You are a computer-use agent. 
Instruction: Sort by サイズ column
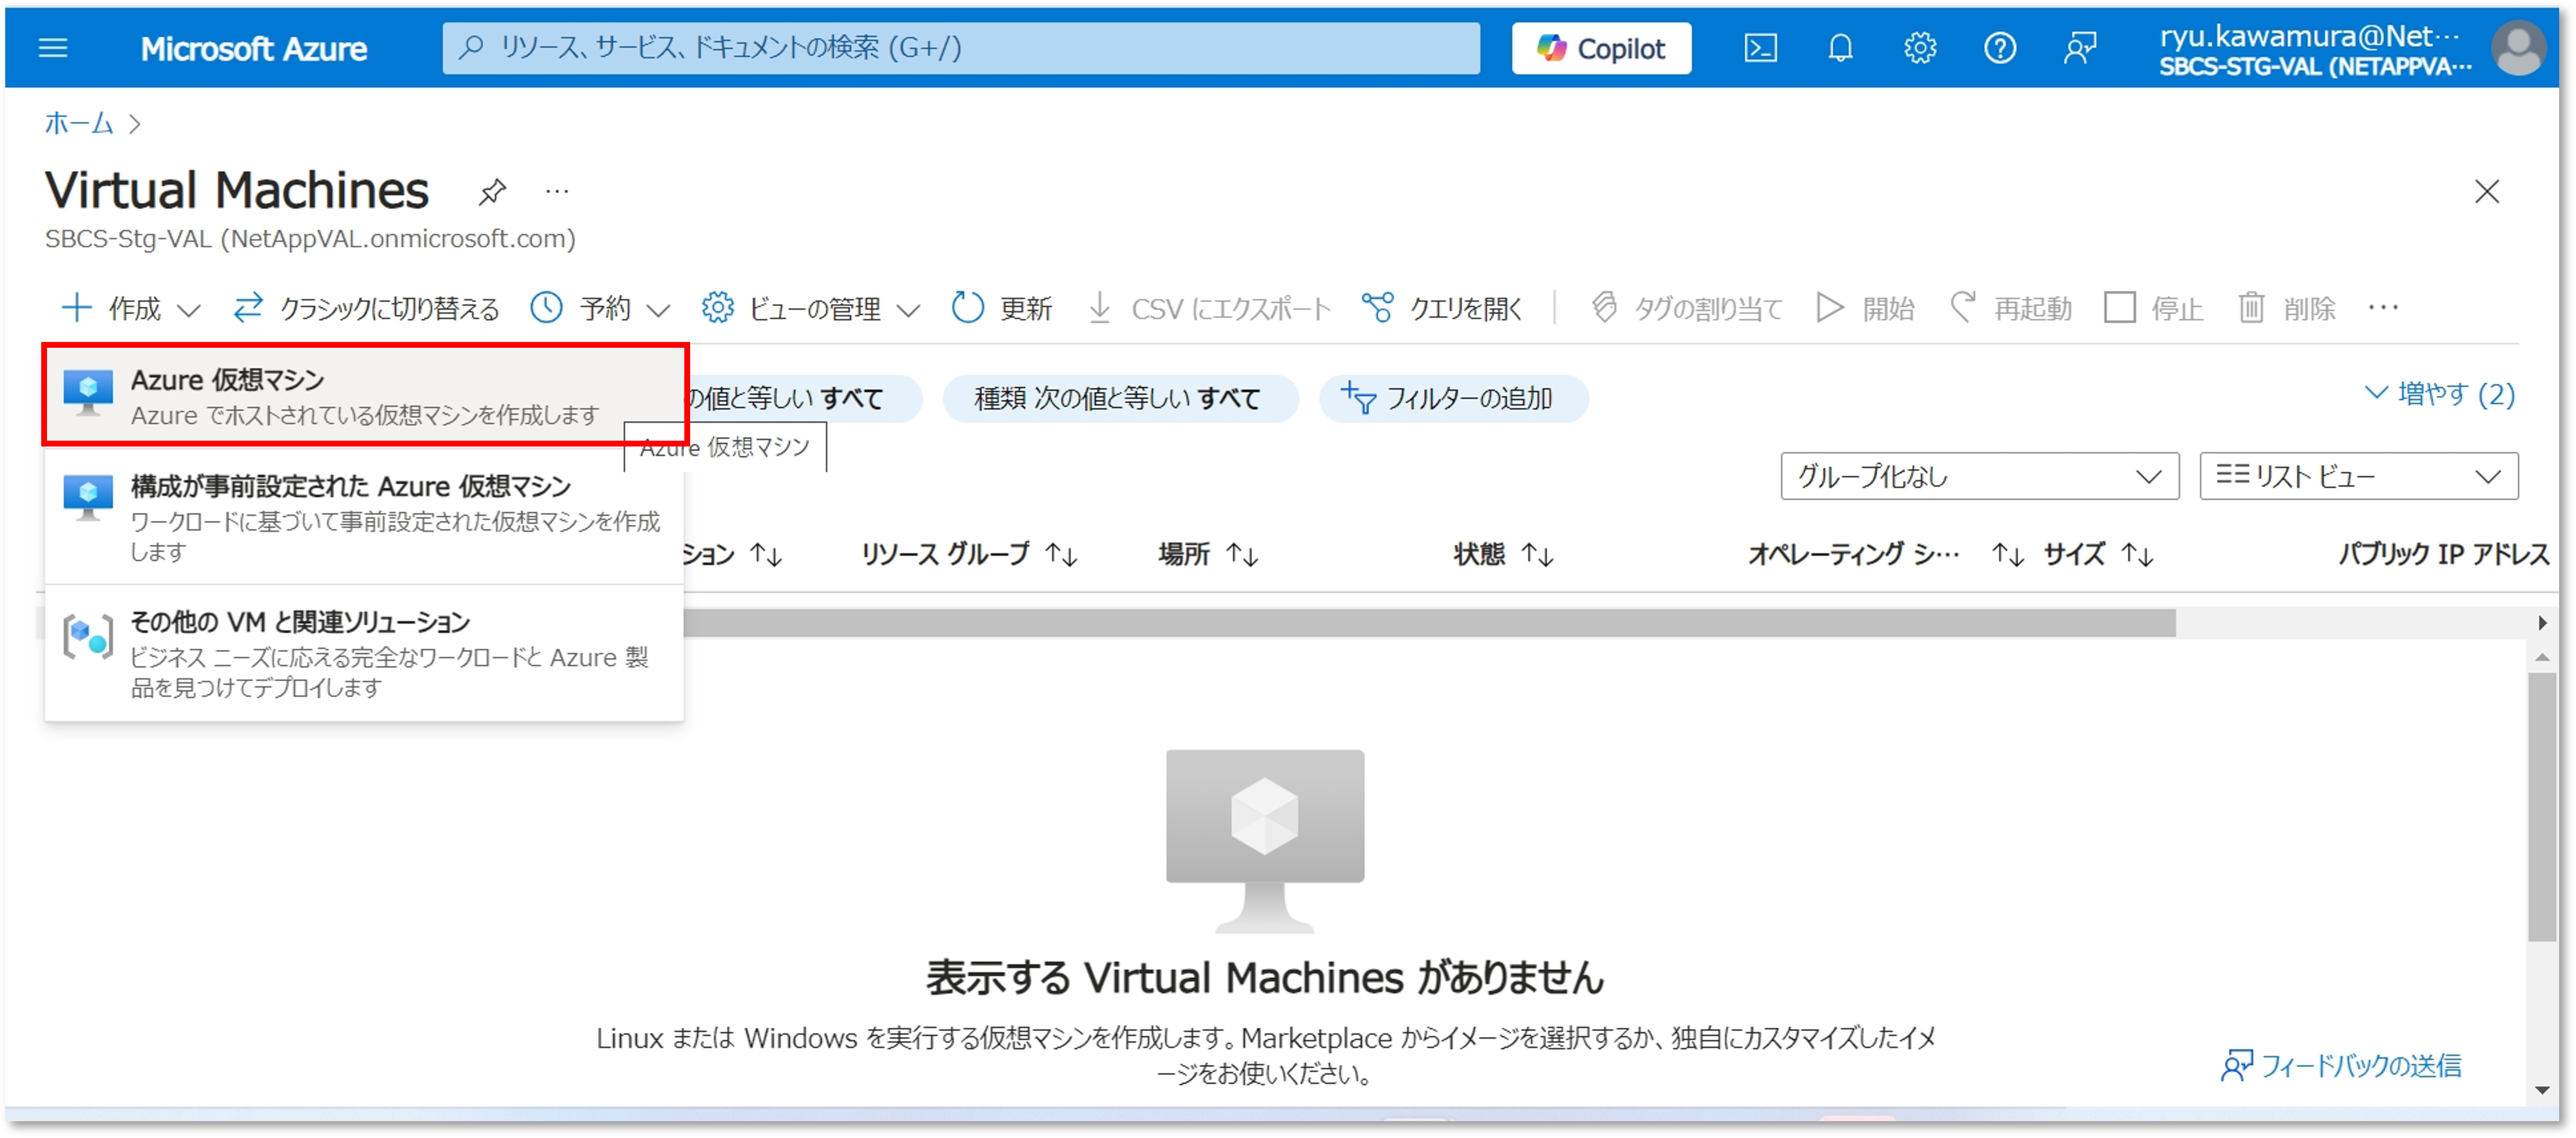pos(2098,554)
